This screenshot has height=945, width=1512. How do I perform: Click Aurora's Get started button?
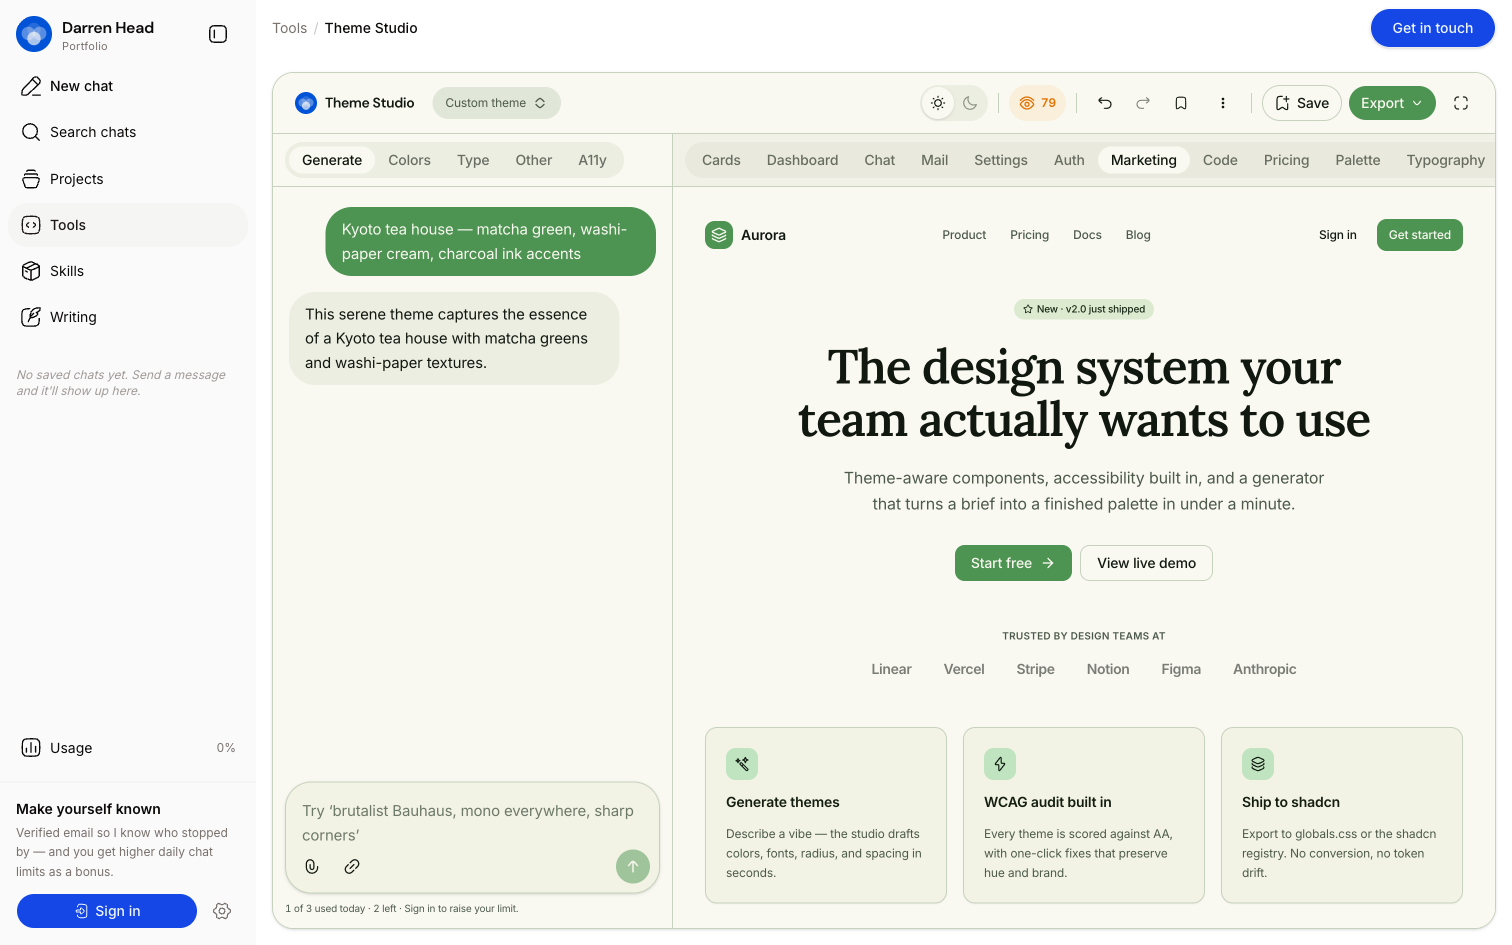tap(1419, 235)
